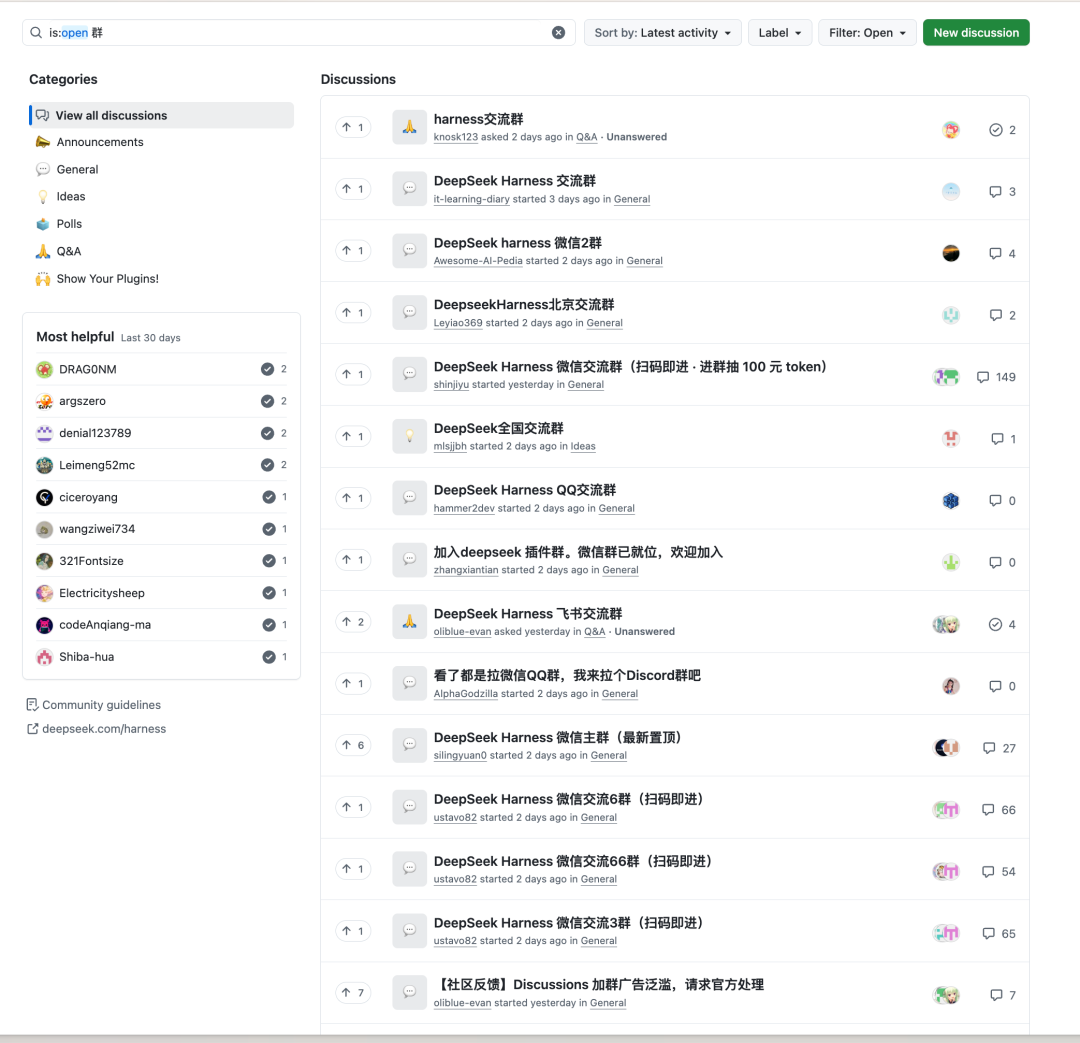Click the New discussion button

coord(976,32)
